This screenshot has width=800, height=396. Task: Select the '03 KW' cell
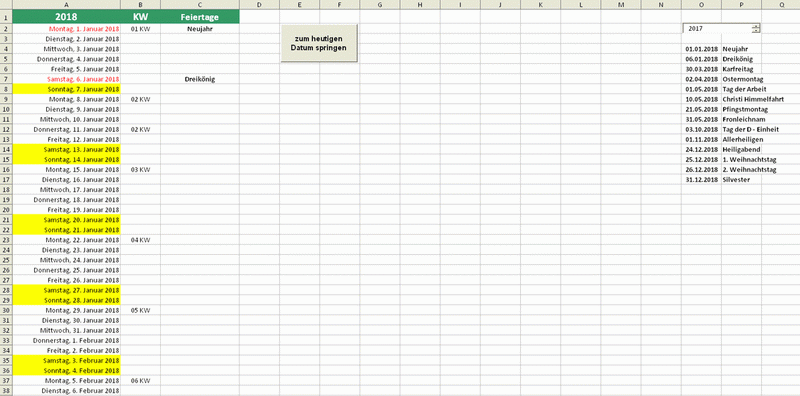tap(140, 169)
